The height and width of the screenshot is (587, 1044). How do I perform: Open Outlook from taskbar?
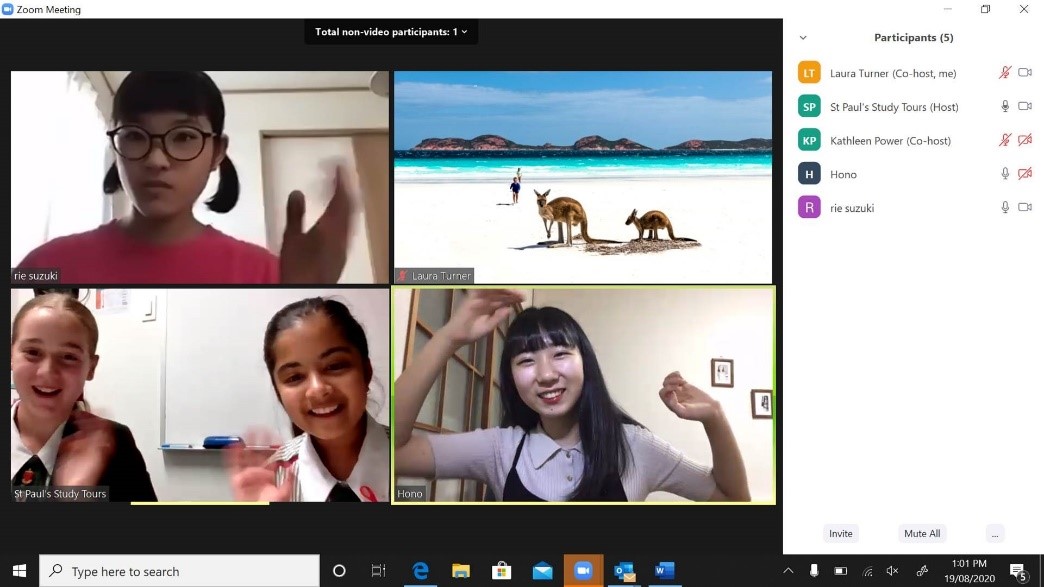point(625,571)
